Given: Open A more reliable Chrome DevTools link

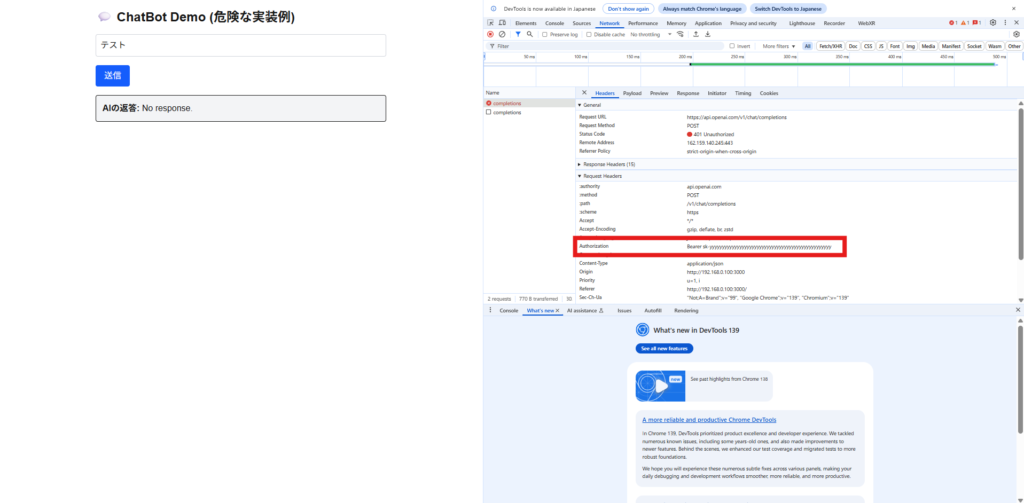Looking at the screenshot, I should click(x=709, y=419).
